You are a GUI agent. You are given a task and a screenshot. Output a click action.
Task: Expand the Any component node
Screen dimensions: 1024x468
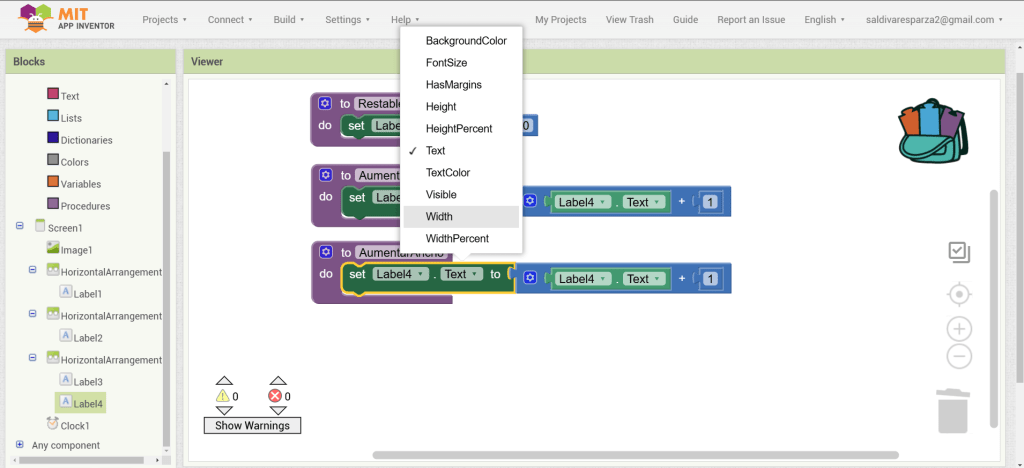20,444
